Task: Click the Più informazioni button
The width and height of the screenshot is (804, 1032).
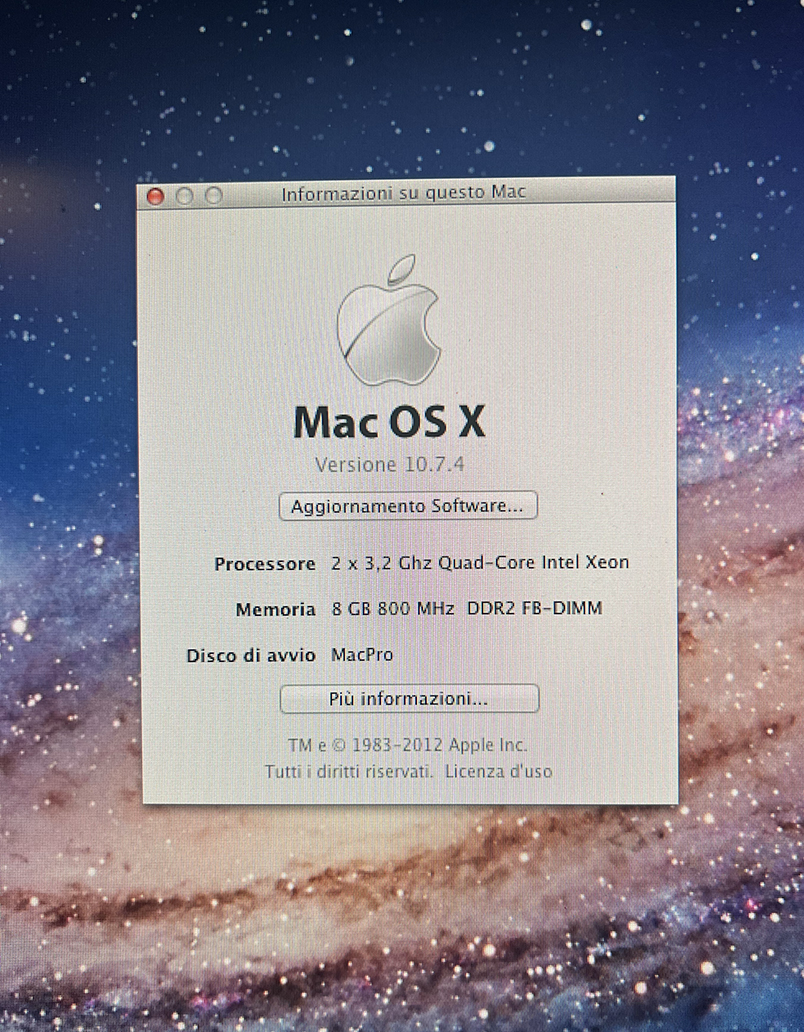Action: coord(409,698)
